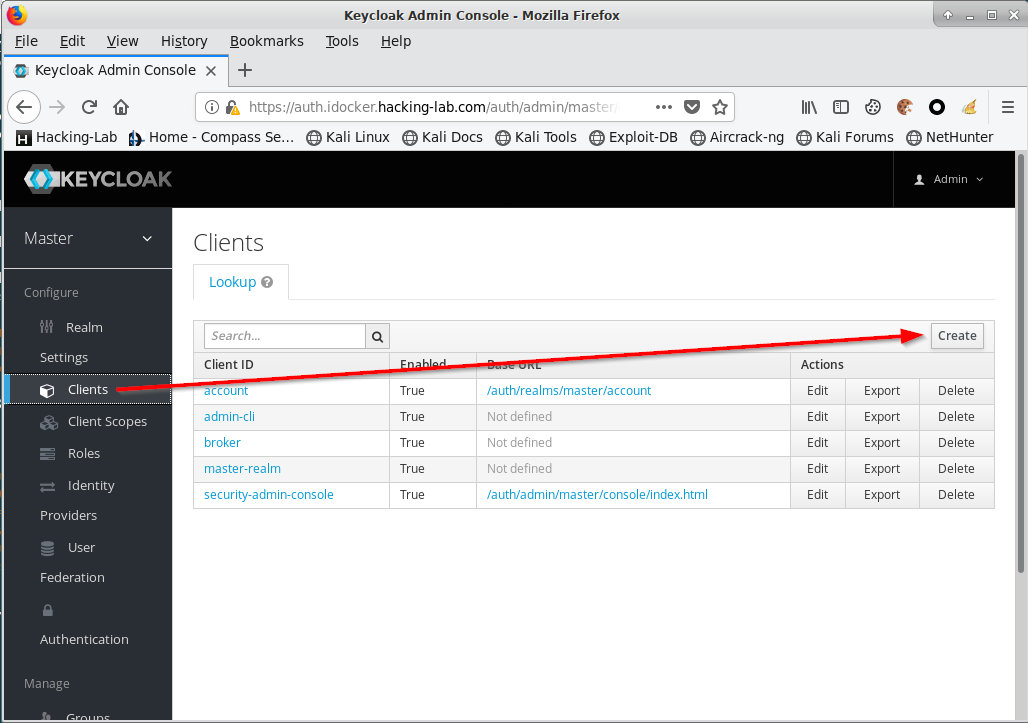
Task: Open the /auth/realms/master/account base URL
Action: (x=569, y=391)
